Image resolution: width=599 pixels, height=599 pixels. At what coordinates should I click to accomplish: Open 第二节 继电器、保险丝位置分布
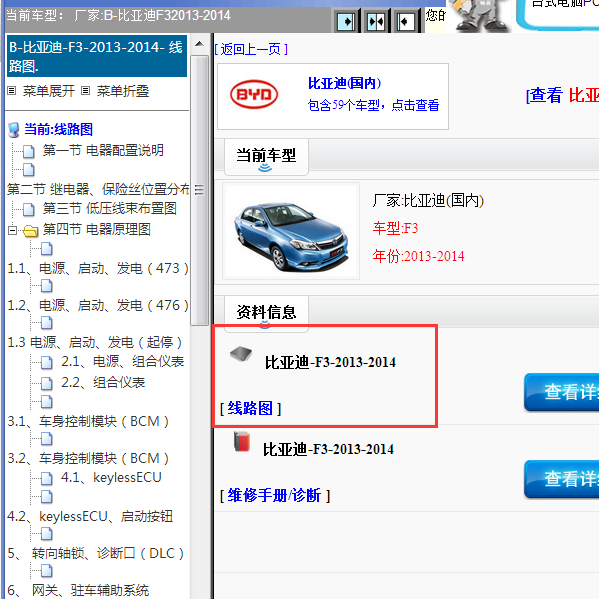click(98, 189)
